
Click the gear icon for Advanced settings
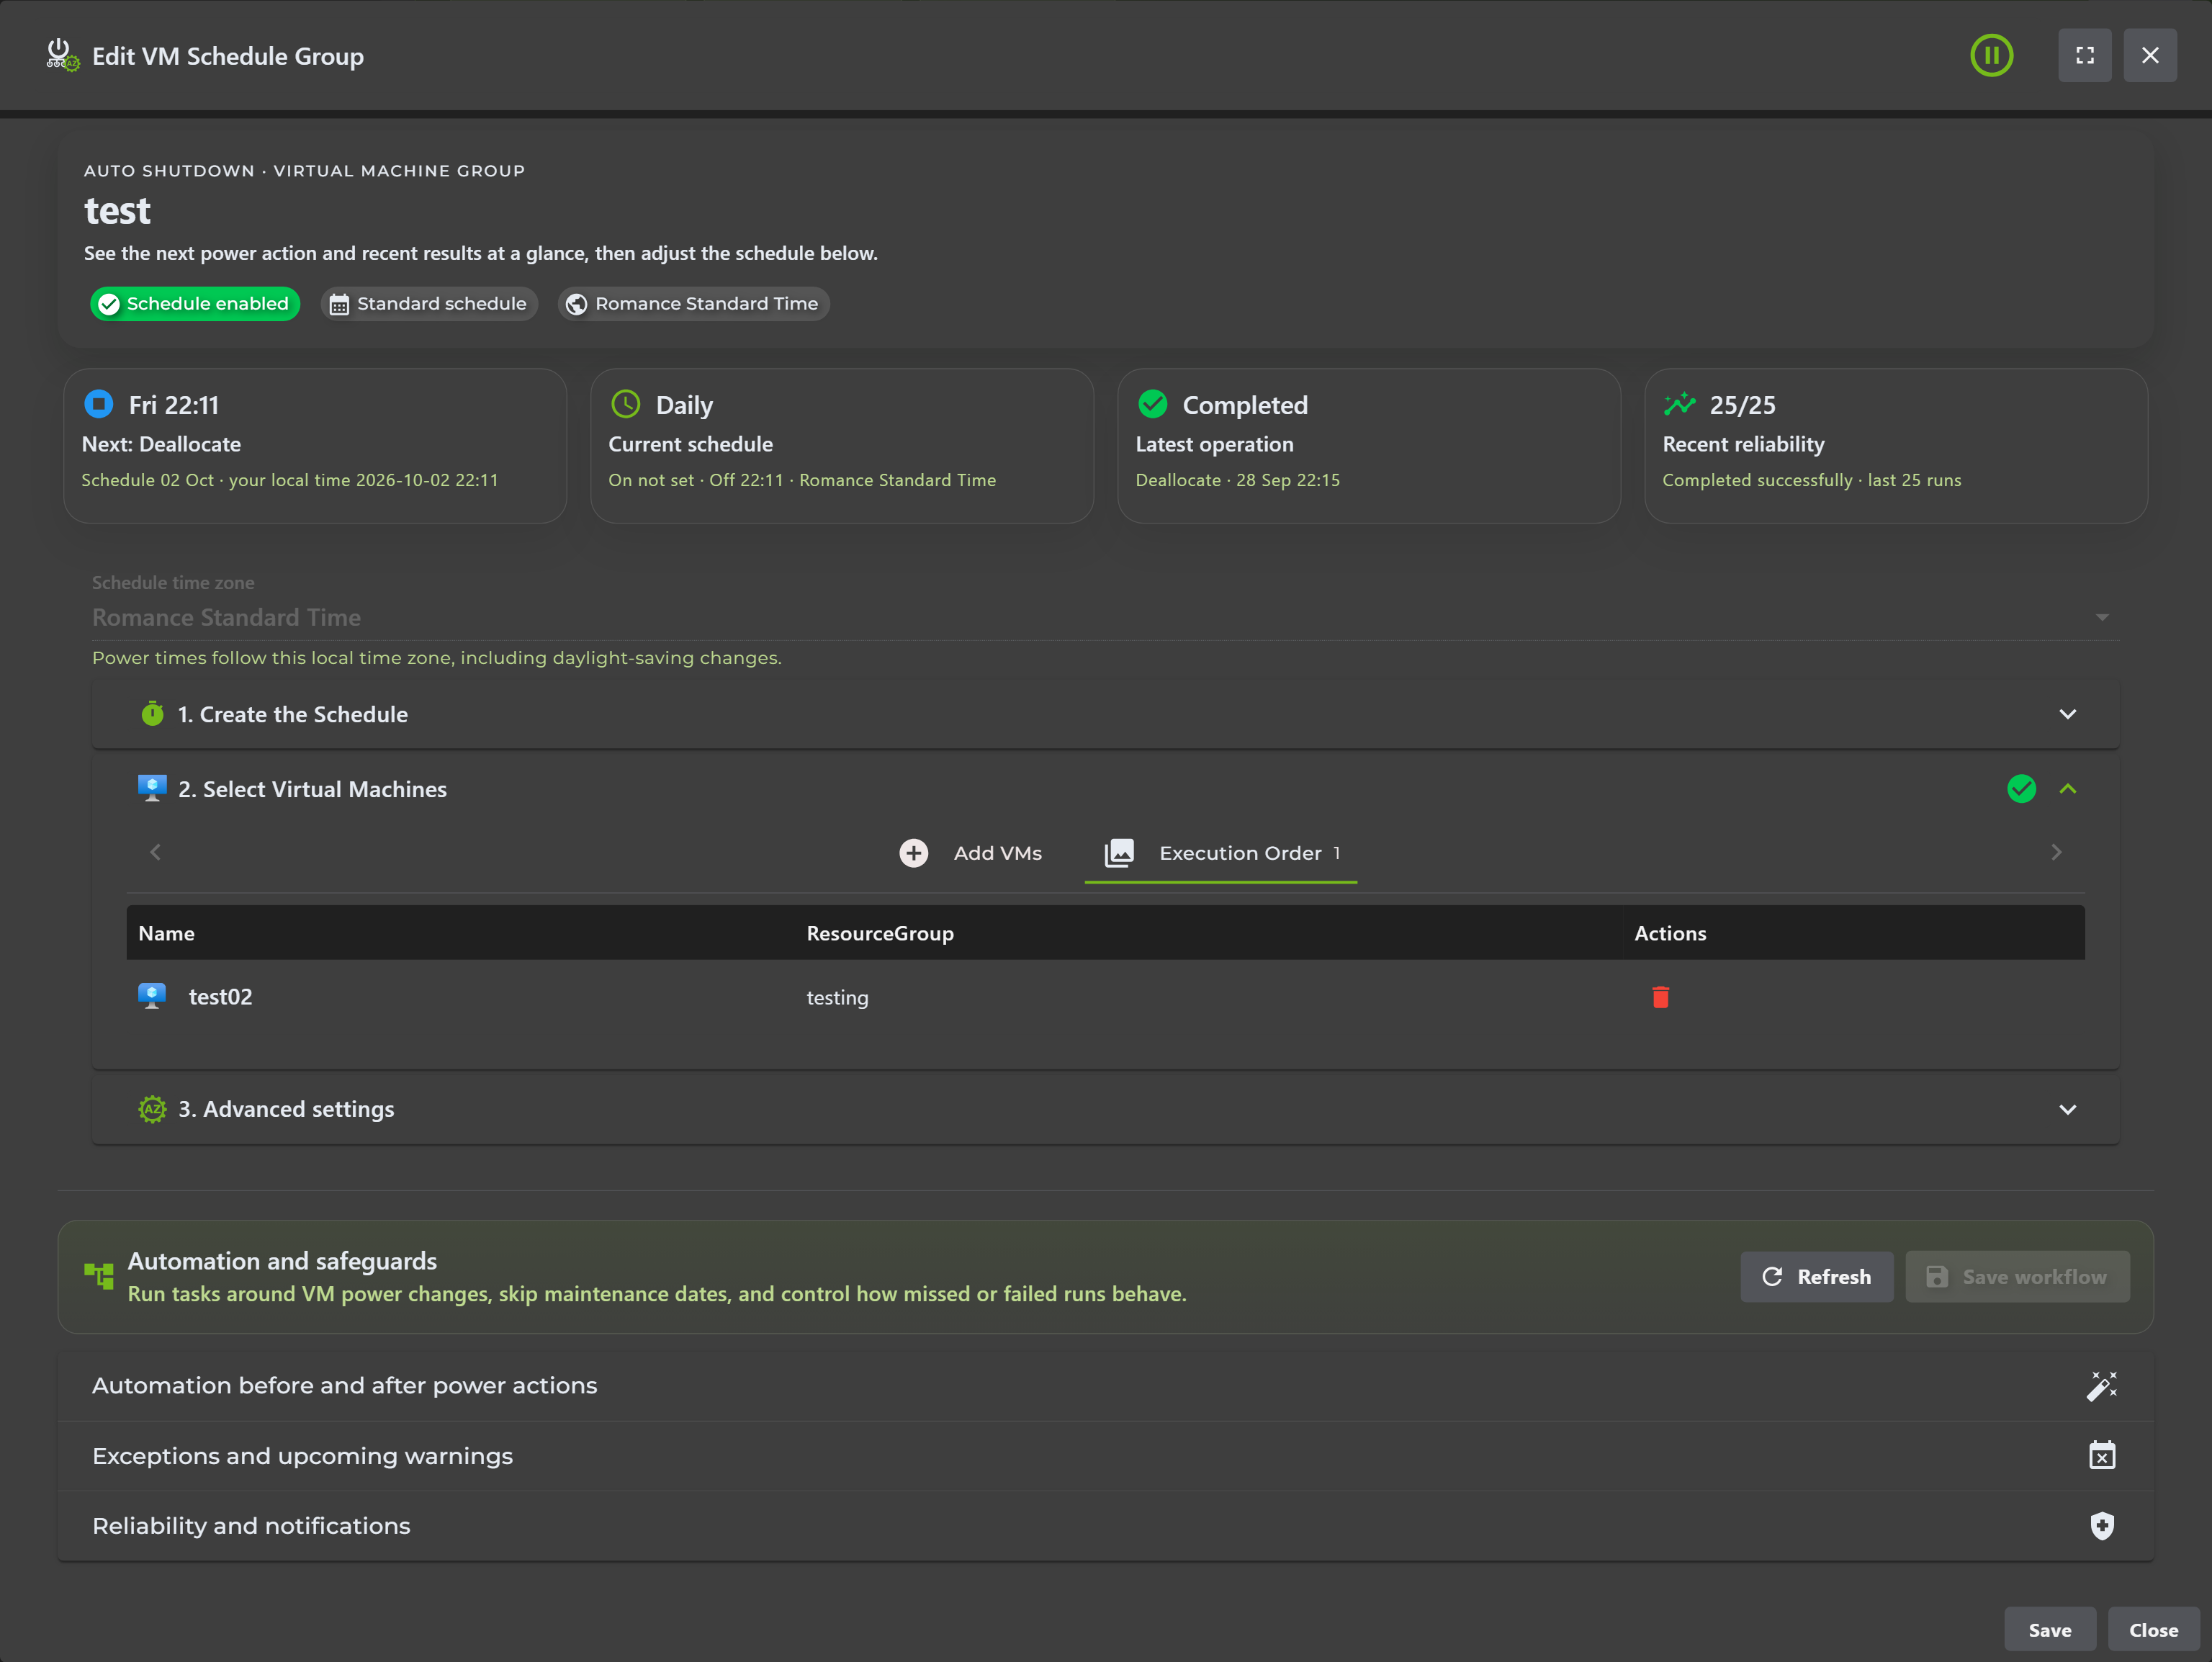point(152,1109)
